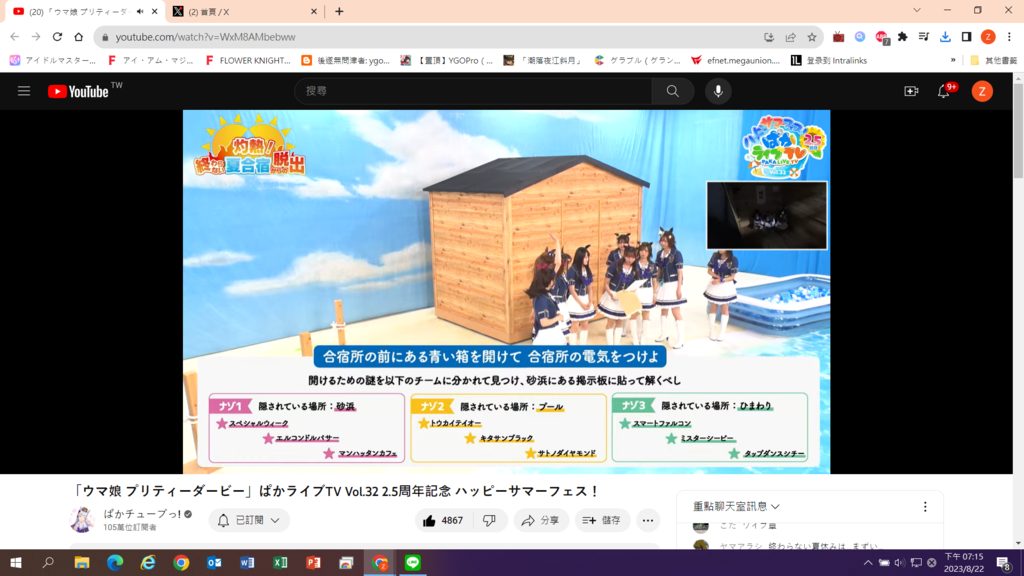
Task: Open PowerPoint from the taskbar
Action: [313, 562]
